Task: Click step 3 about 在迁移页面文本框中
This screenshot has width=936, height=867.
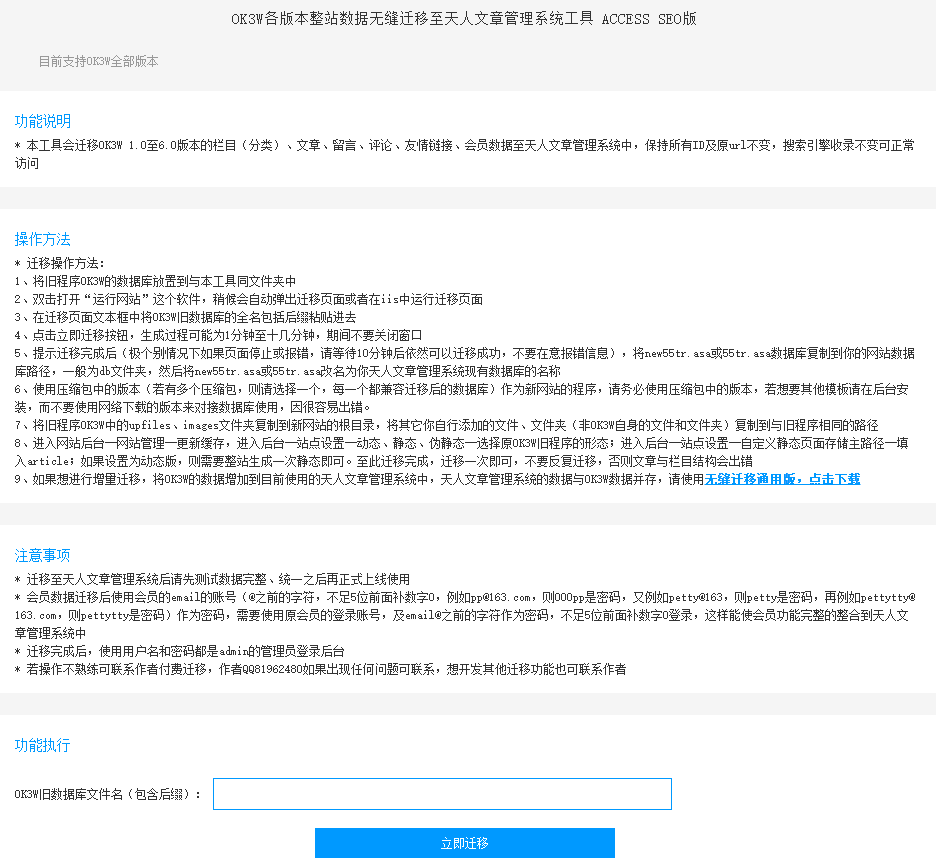Action: click(x=186, y=317)
